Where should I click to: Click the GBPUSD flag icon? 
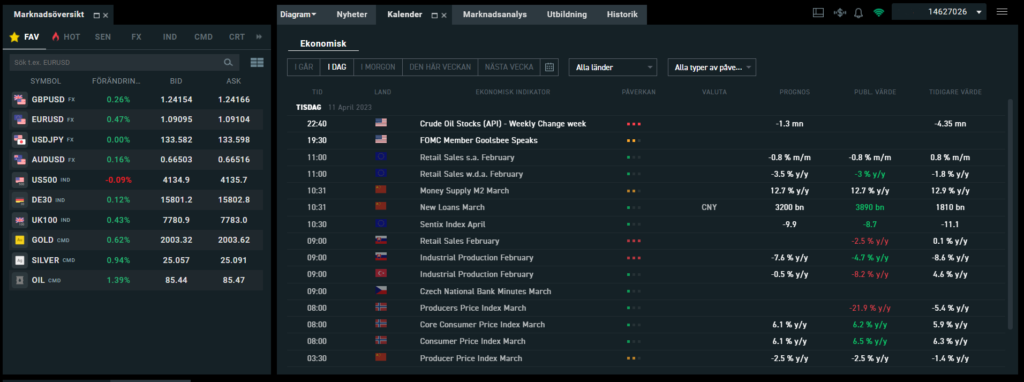click(20, 100)
